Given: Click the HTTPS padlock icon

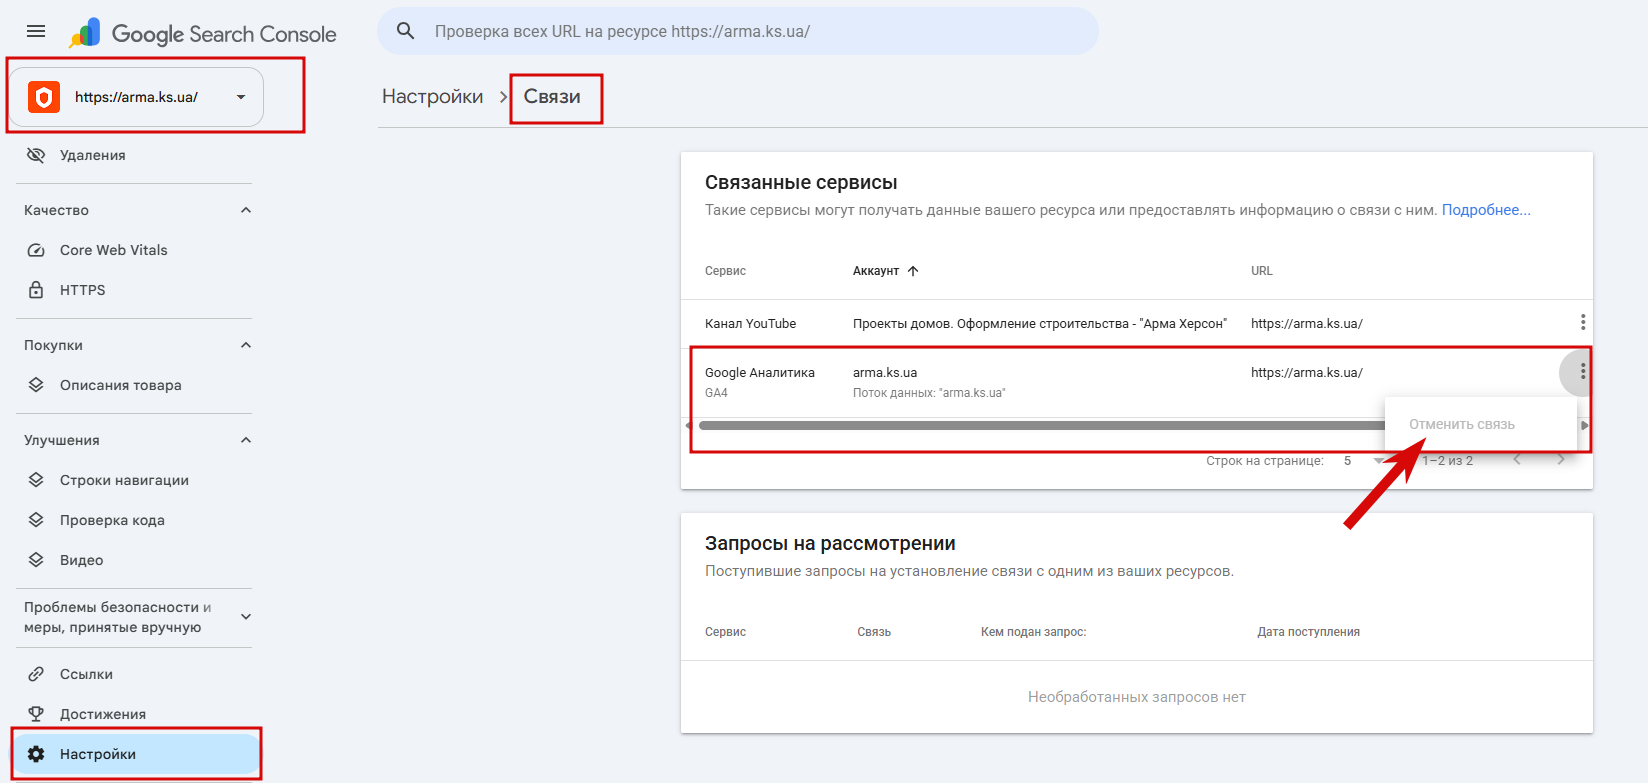Looking at the screenshot, I should pyautogui.click(x=36, y=290).
